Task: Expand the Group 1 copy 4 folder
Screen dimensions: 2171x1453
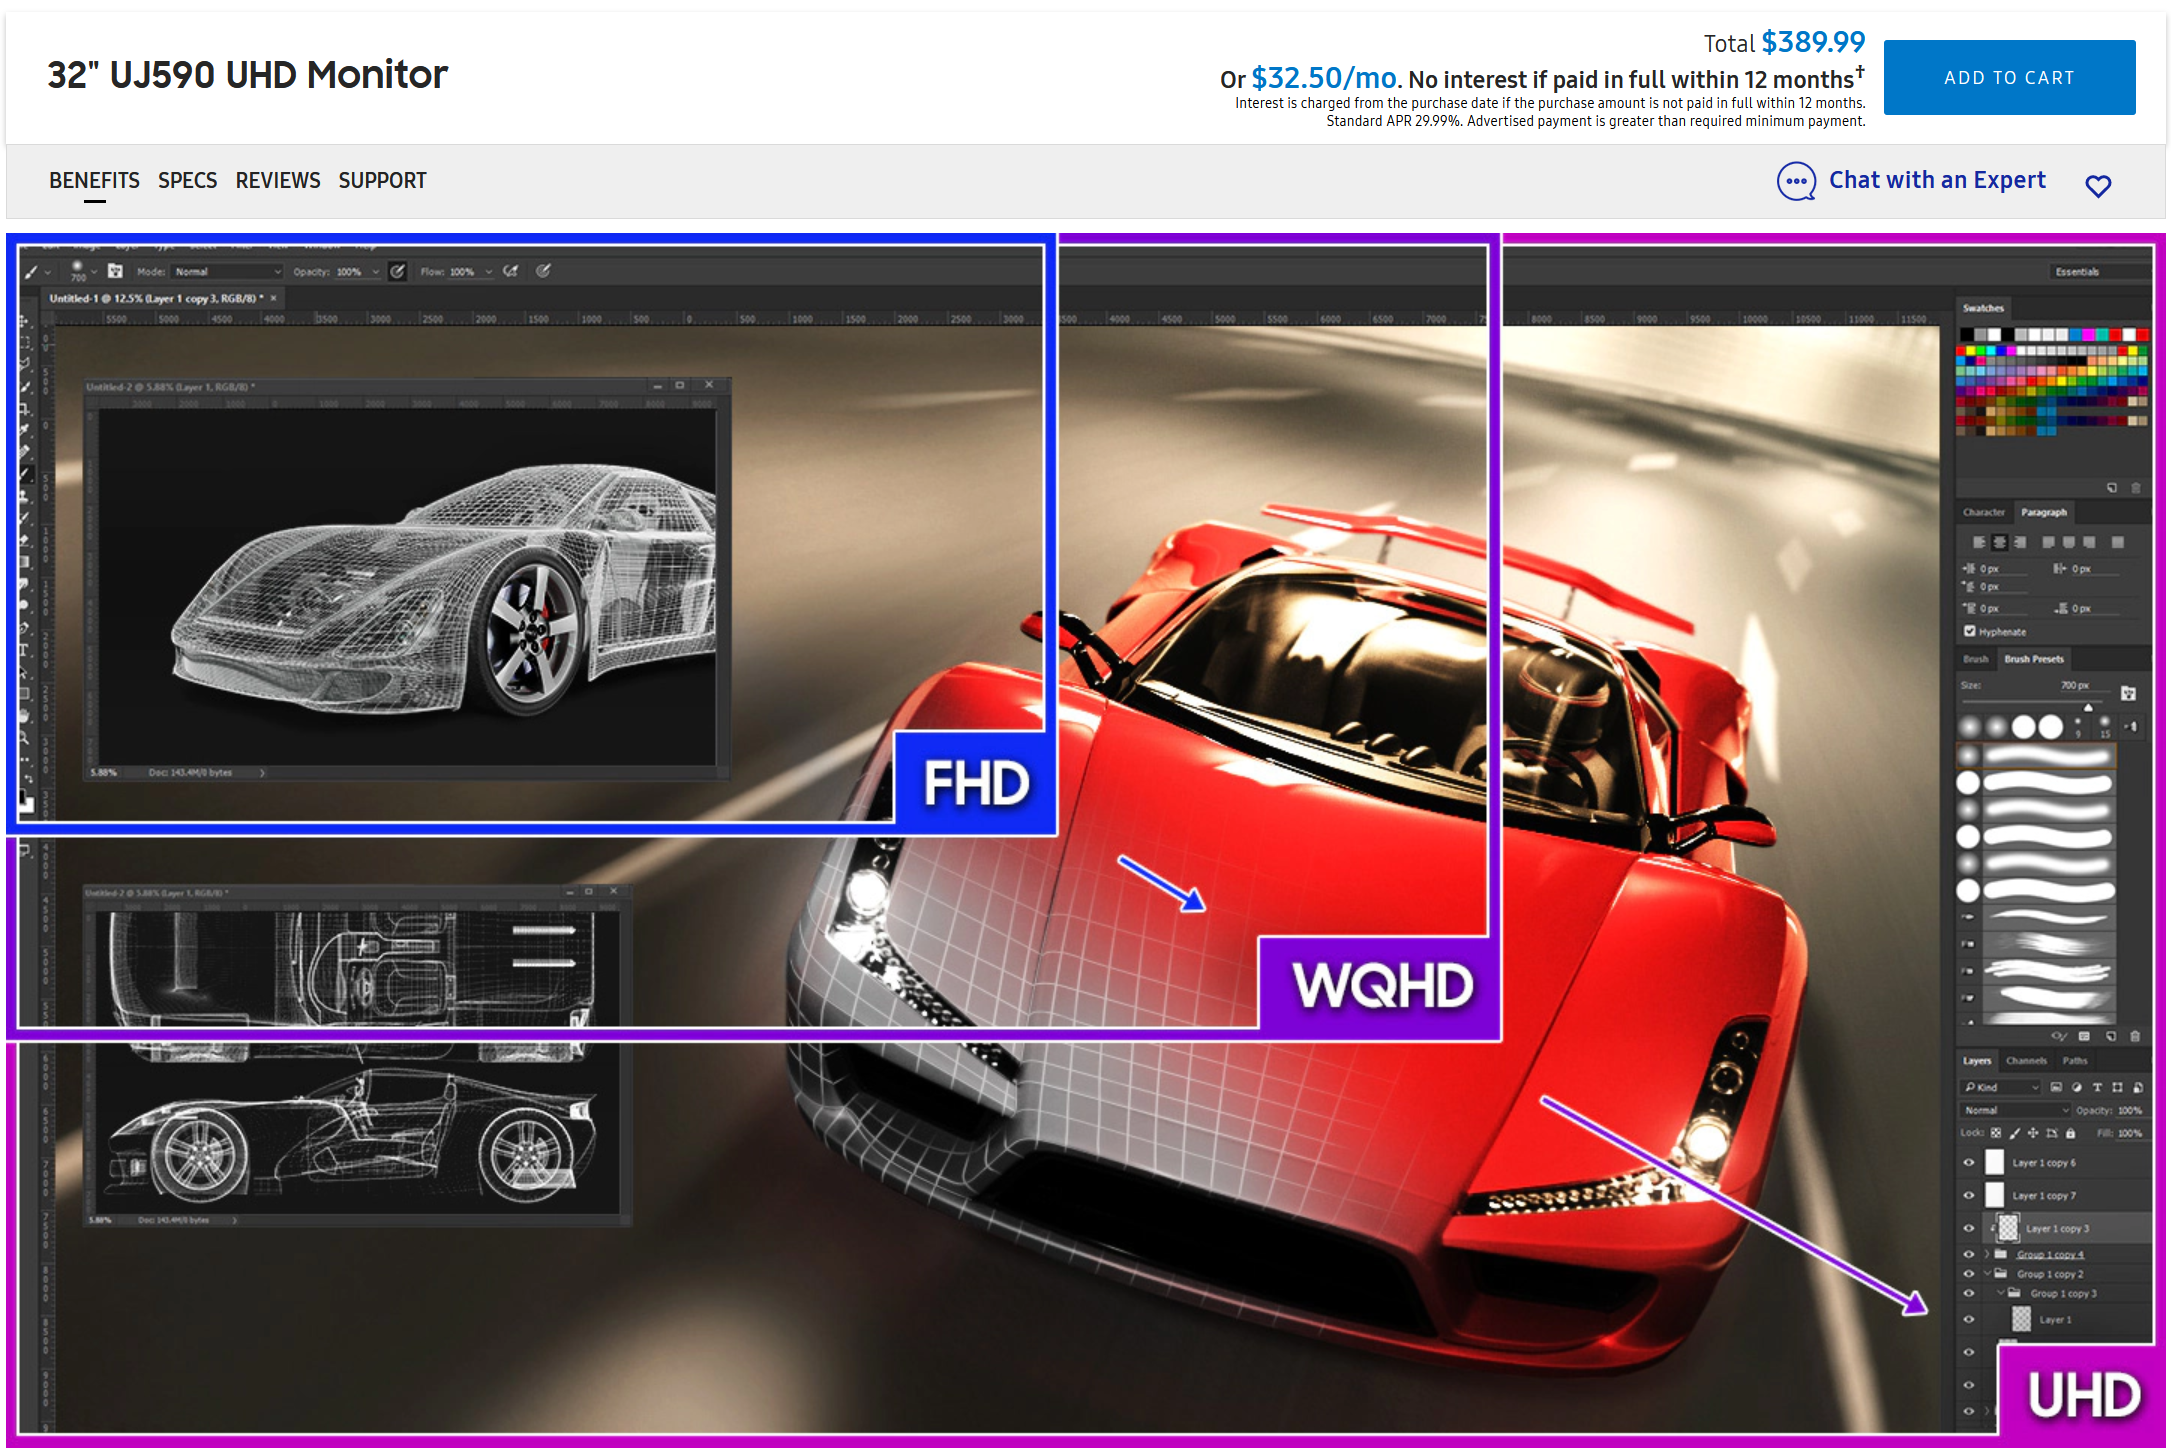Action: pos(1987,1254)
